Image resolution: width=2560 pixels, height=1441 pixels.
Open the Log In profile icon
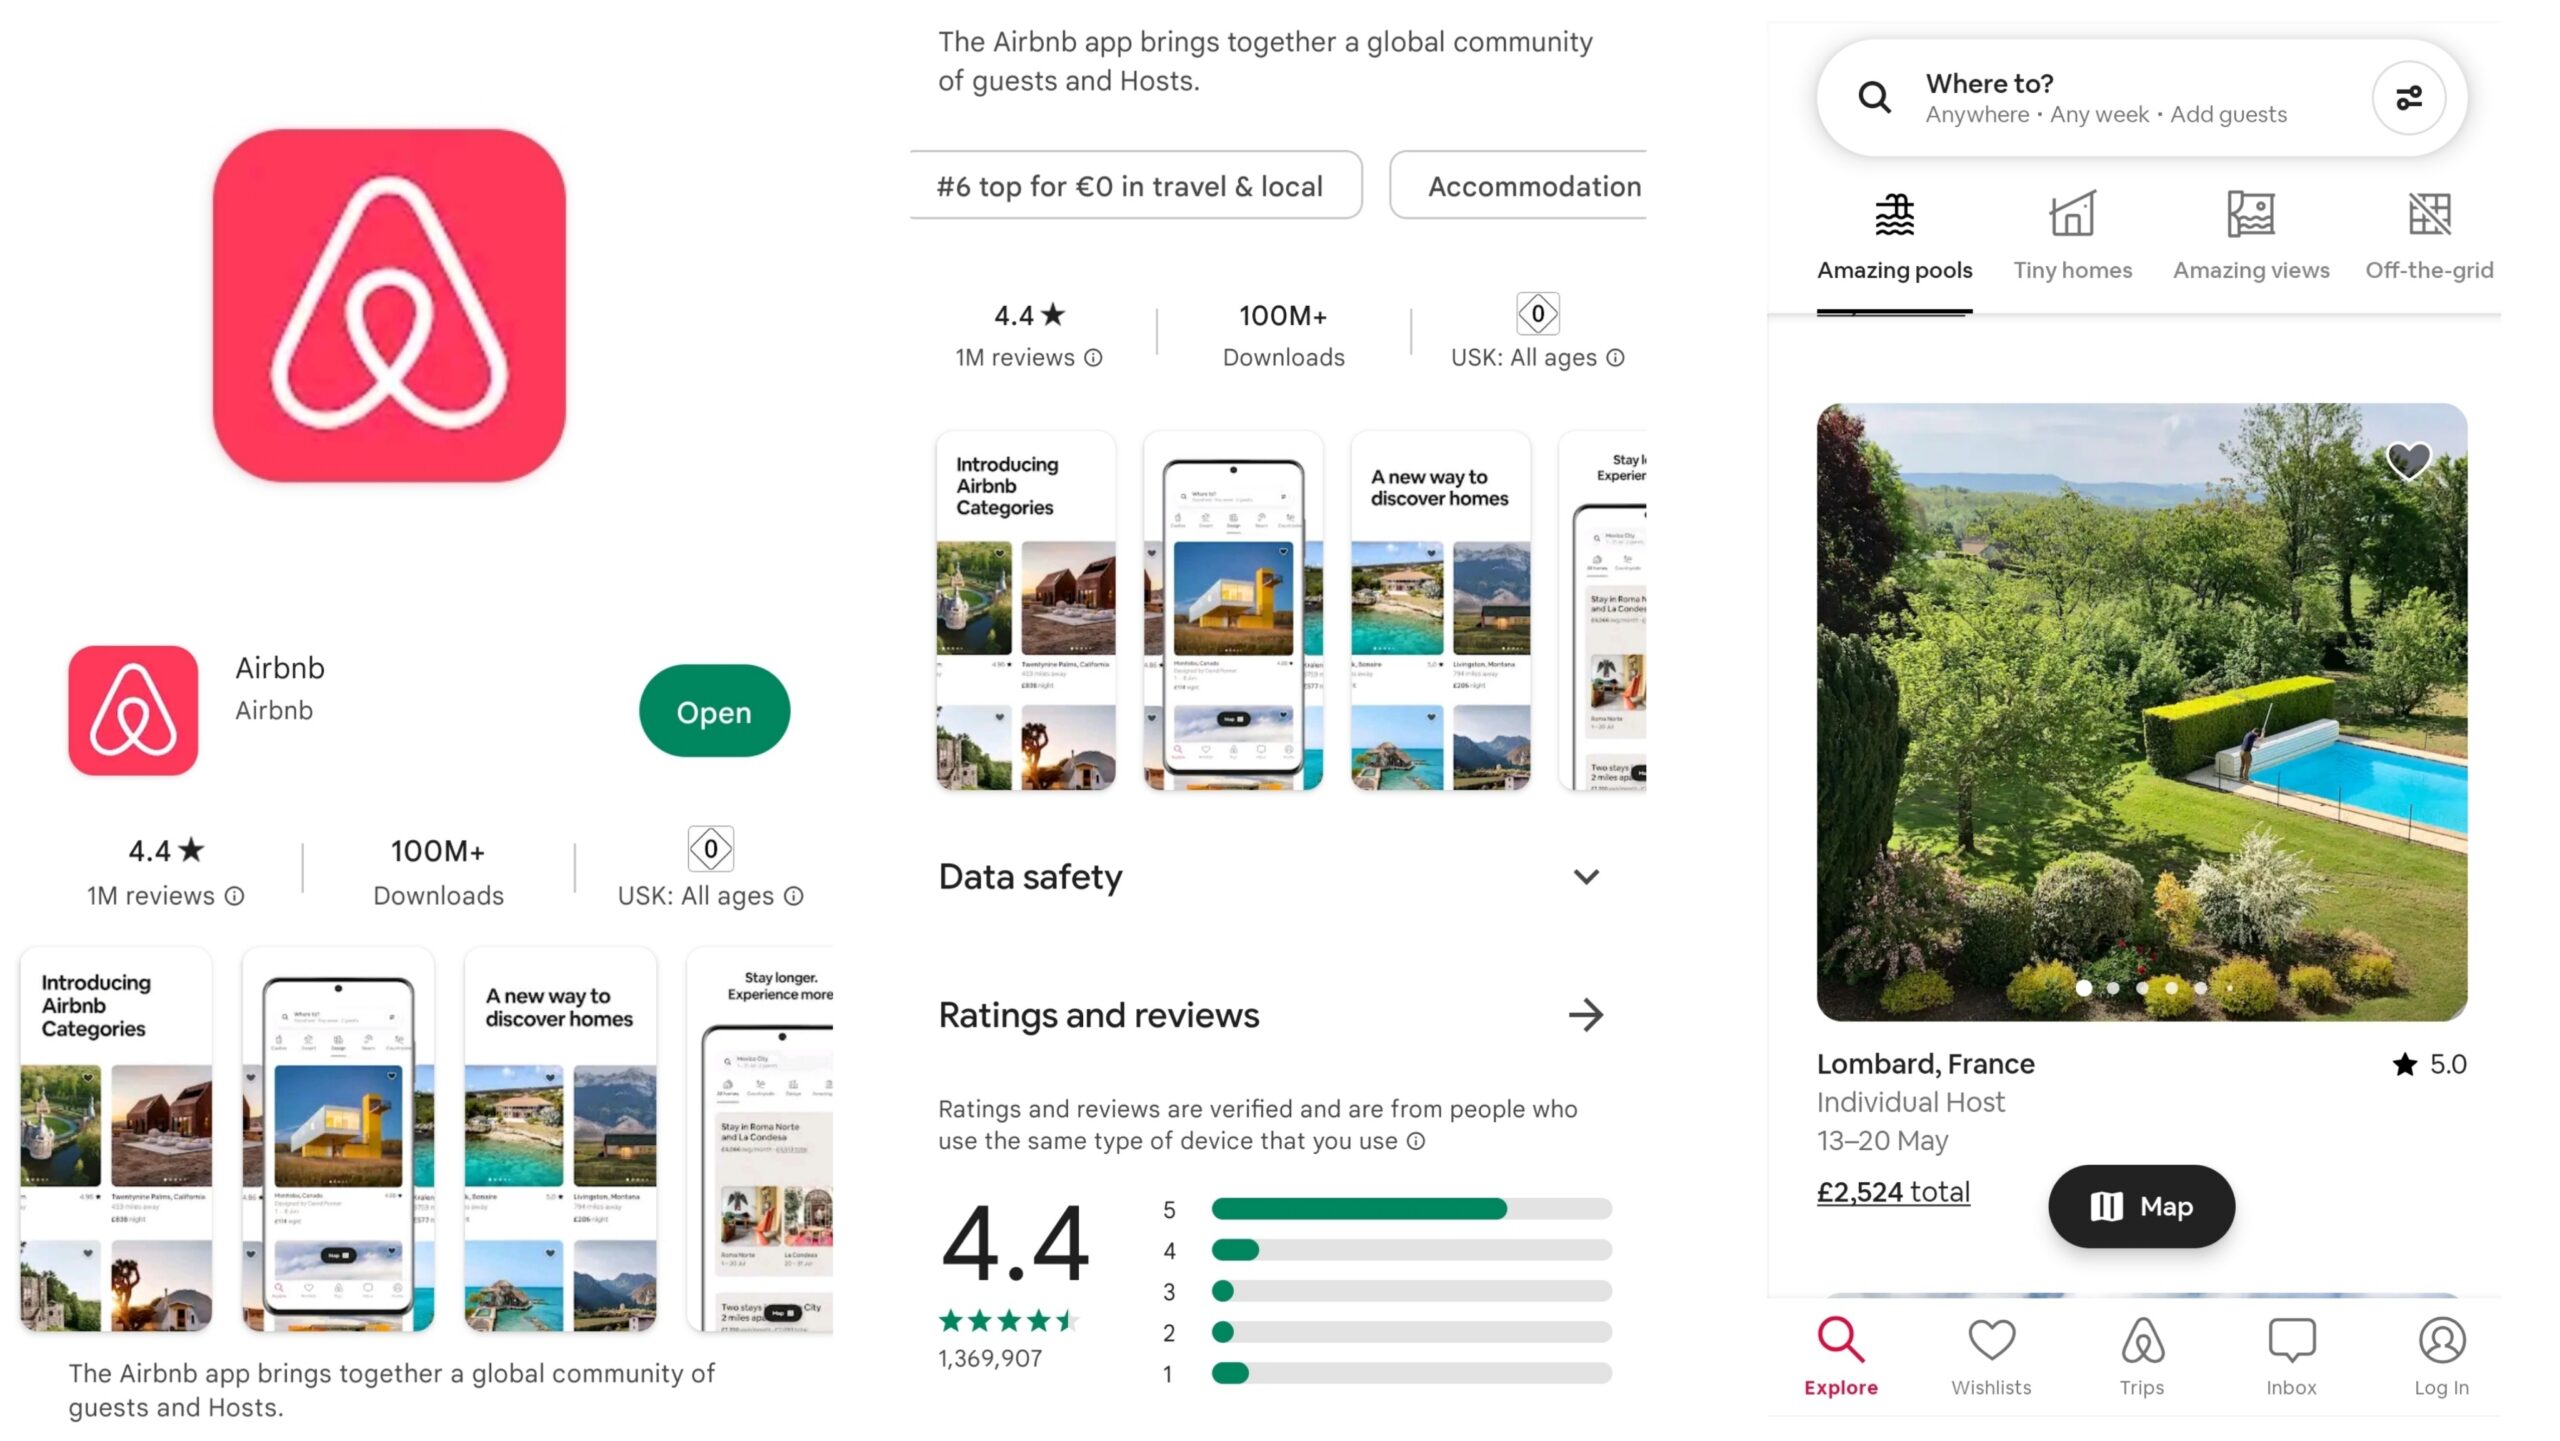tap(2441, 1340)
